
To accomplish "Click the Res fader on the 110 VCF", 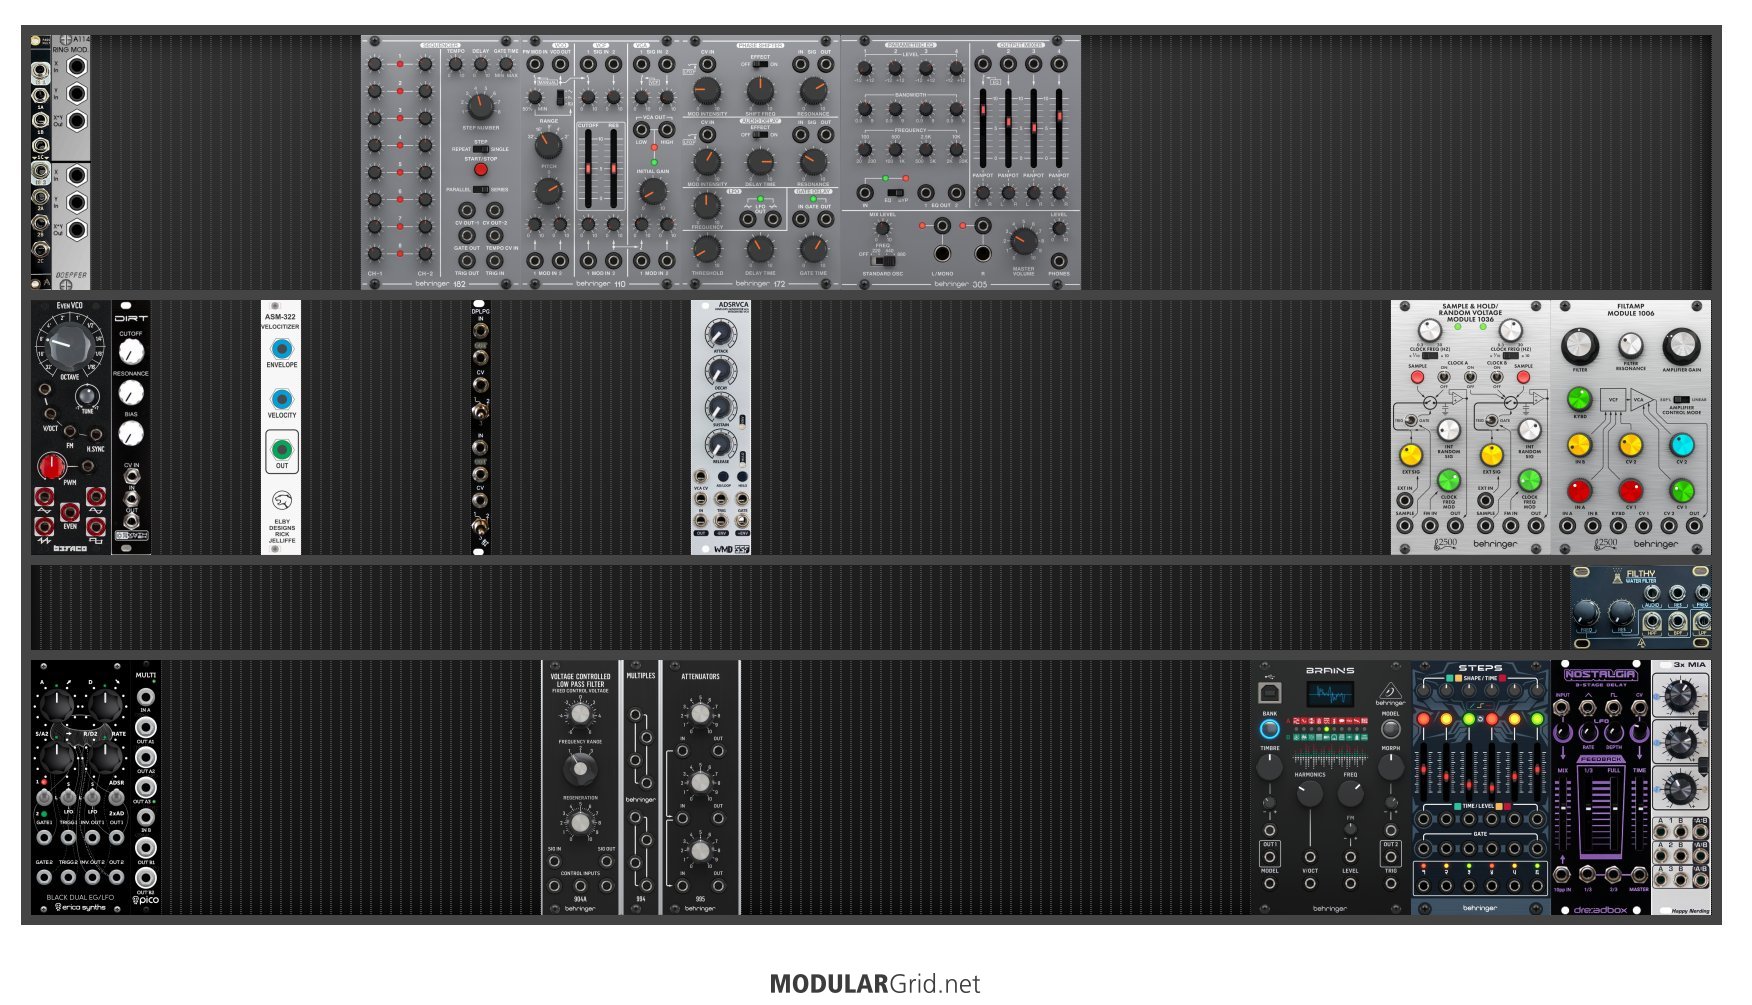I will tap(613, 167).
